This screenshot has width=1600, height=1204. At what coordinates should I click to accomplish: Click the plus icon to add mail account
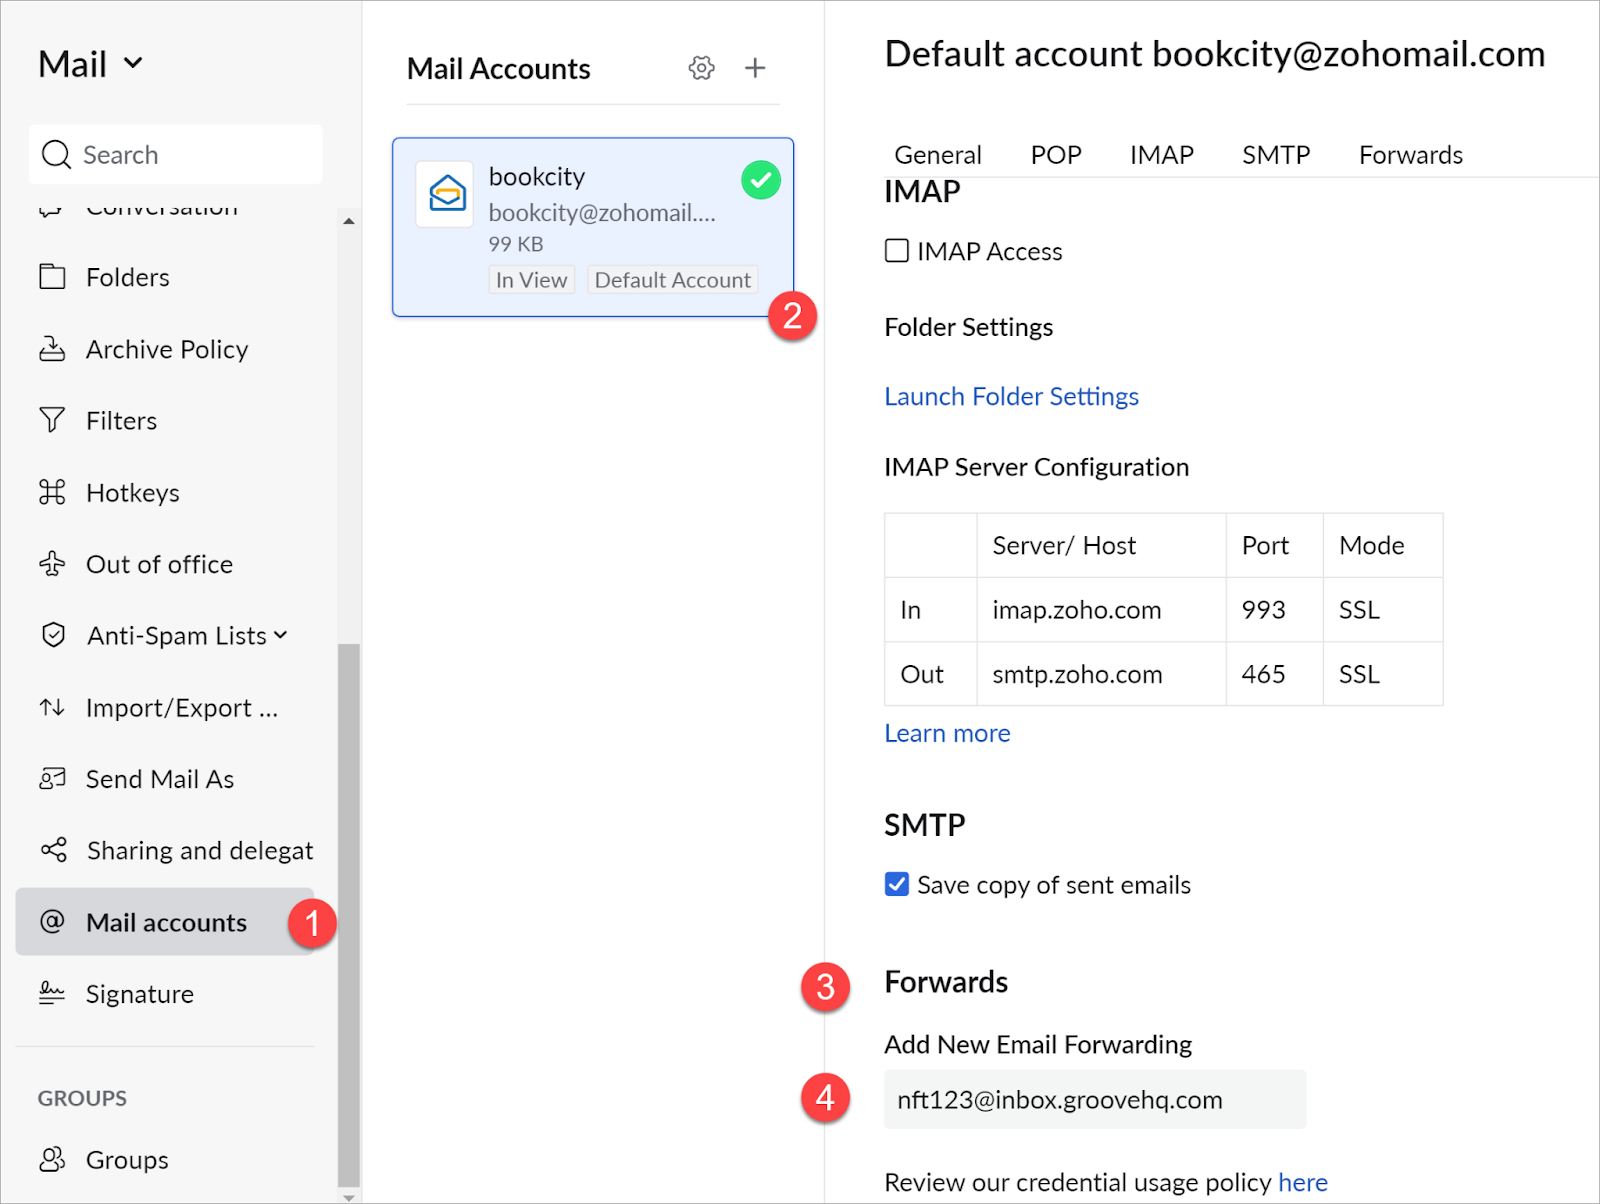pyautogui.click(x=755, y=68)
